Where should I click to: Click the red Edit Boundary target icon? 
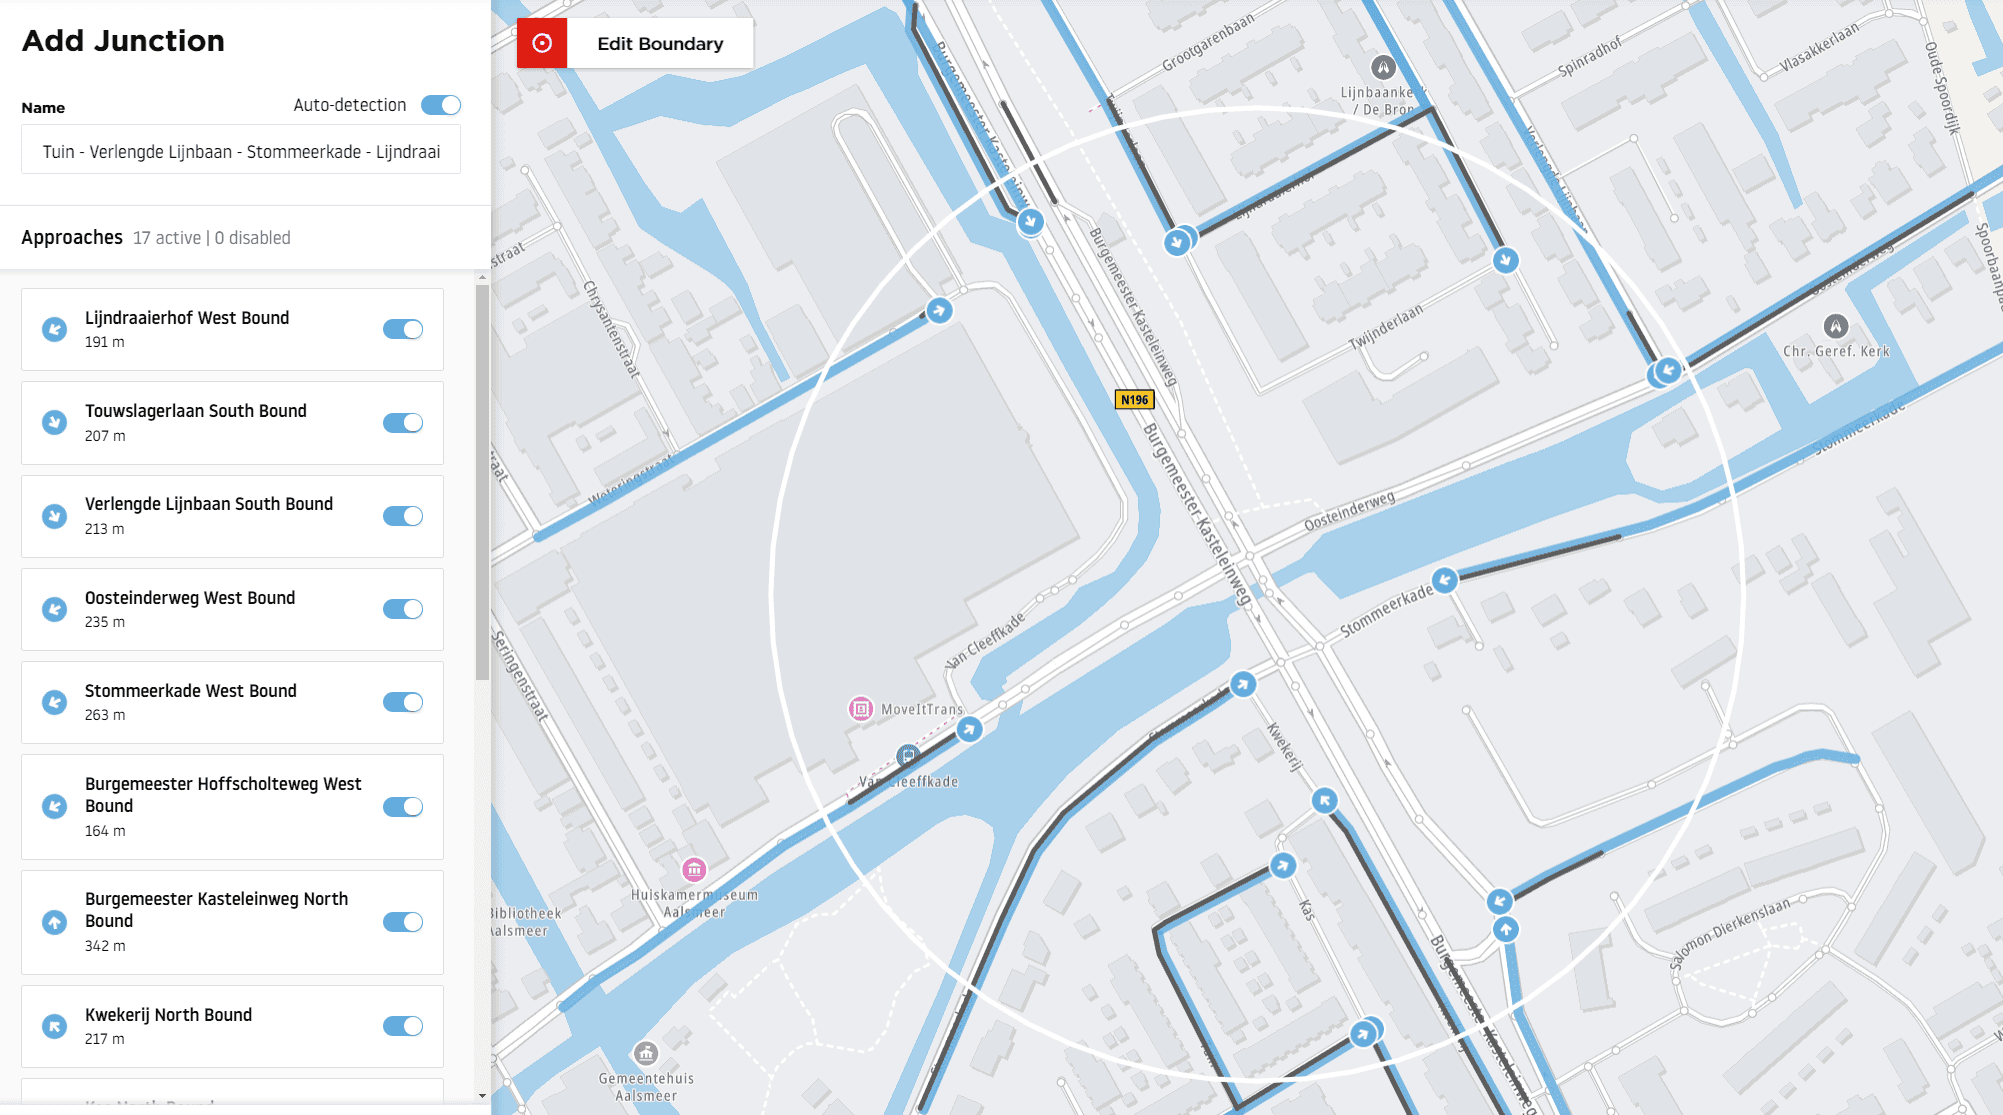click(x=542, y=43)
